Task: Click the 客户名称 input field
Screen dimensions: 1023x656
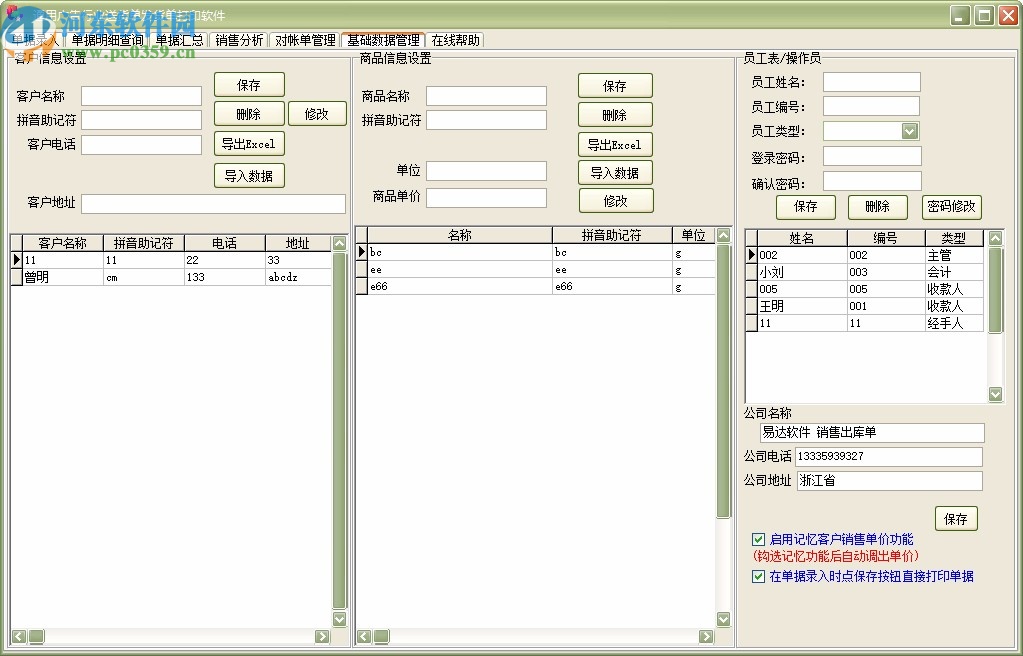Action: point(141,96)
